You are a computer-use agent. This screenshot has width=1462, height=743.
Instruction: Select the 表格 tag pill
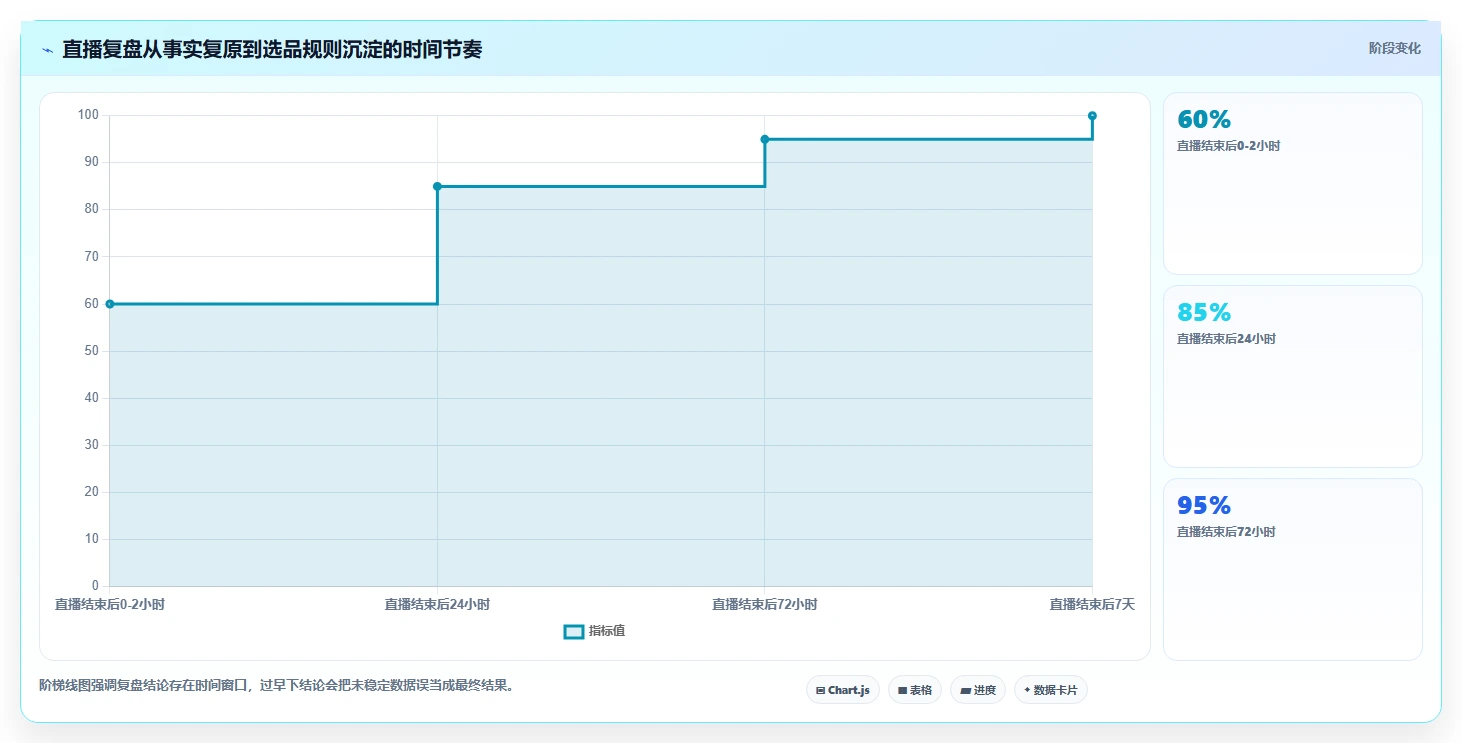(x=915, y=690)
